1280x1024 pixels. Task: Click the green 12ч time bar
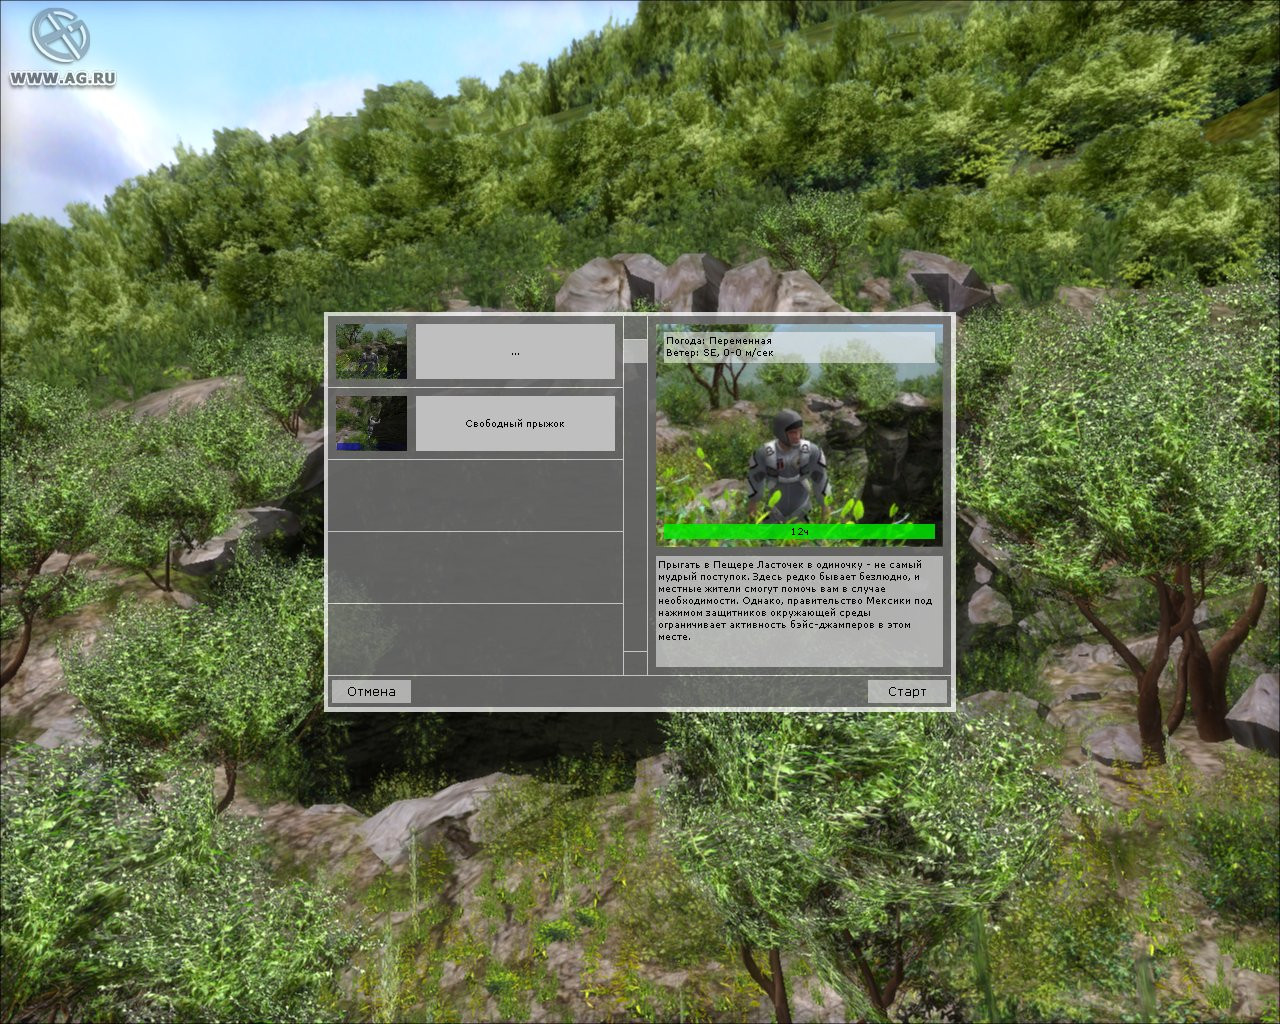pyautogui.click(x=799, y=532)
